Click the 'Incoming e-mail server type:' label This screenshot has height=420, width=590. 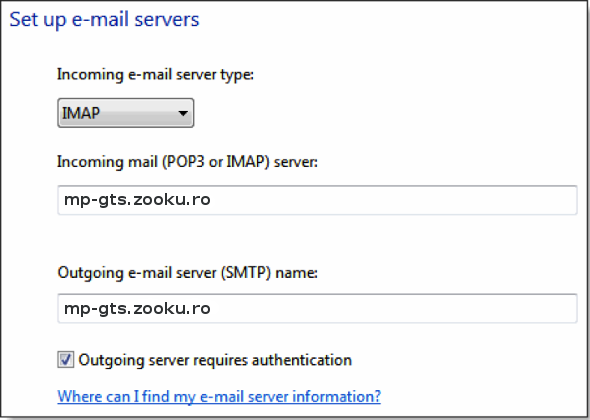tap(155, 75)
